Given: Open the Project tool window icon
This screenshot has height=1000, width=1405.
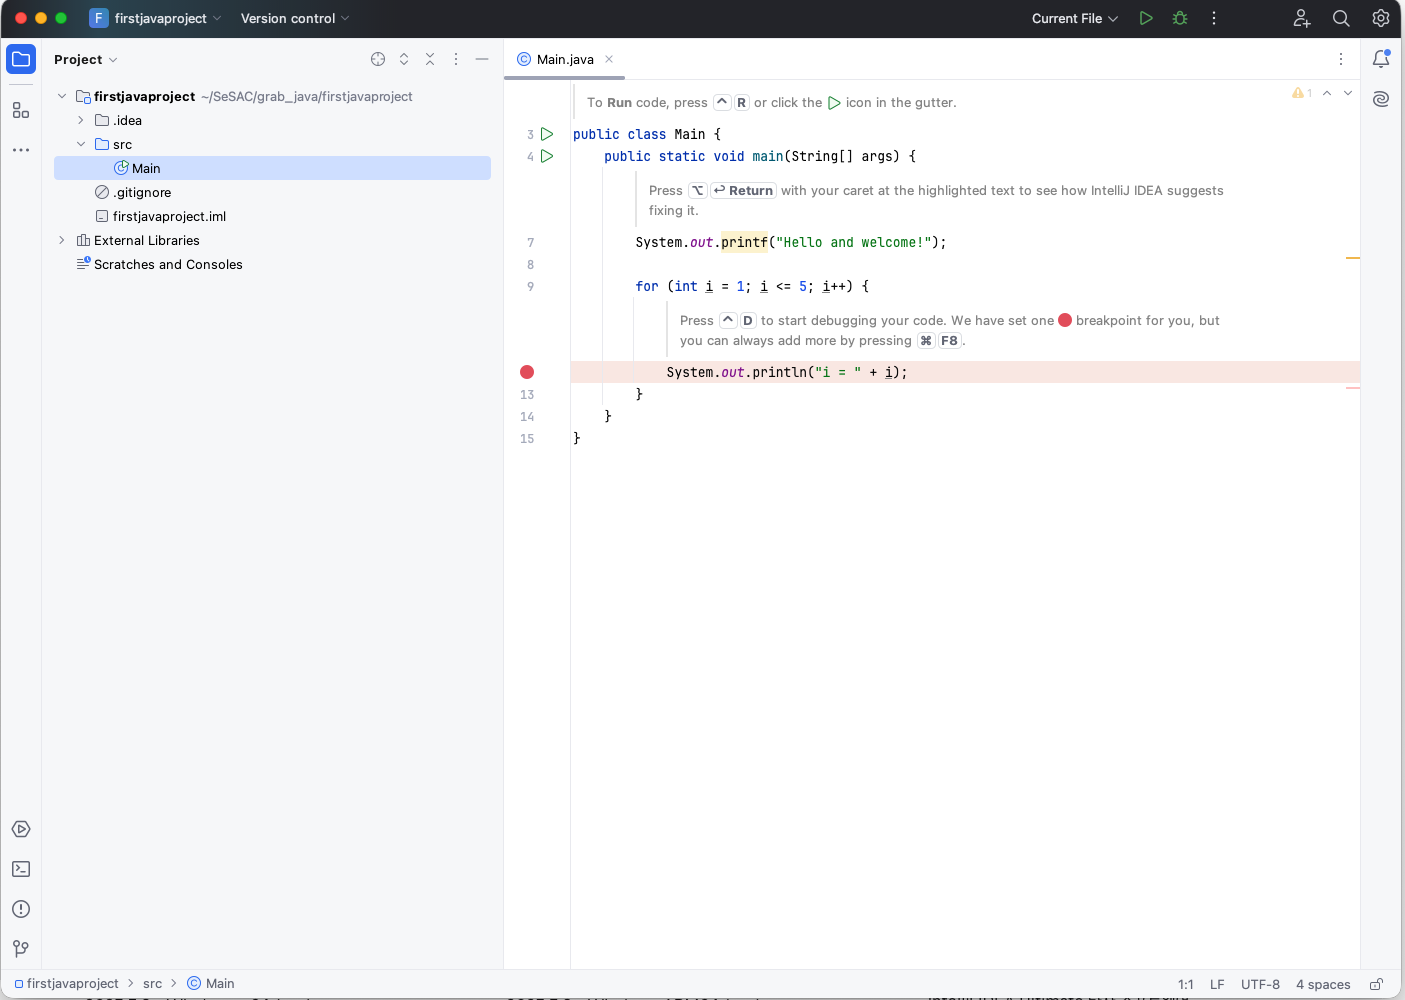Looking at the screenshot, I should coord(21,59).
